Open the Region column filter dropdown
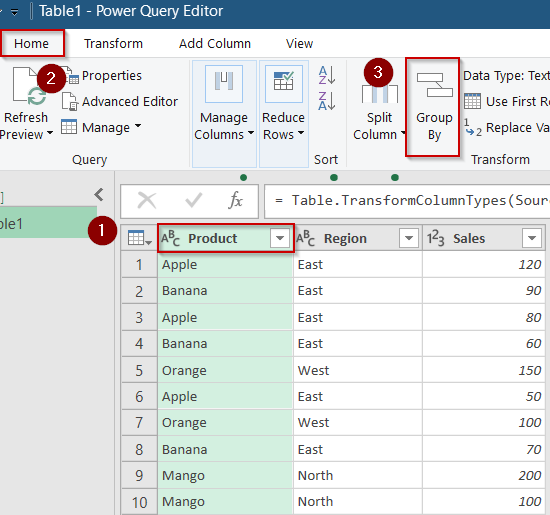The image size is (550, 515). pyautogui.click(x=409, y=239)
